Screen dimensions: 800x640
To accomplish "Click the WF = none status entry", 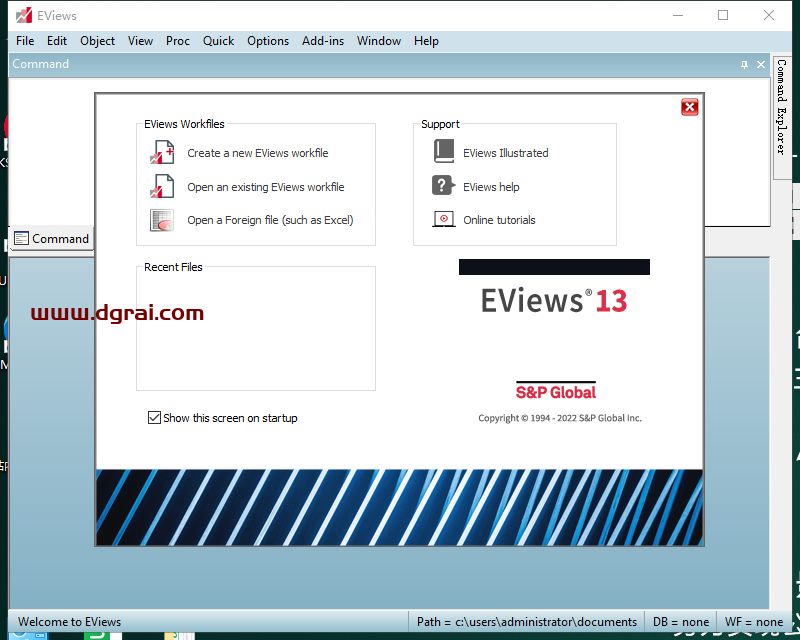I will [x=754, y=622].
